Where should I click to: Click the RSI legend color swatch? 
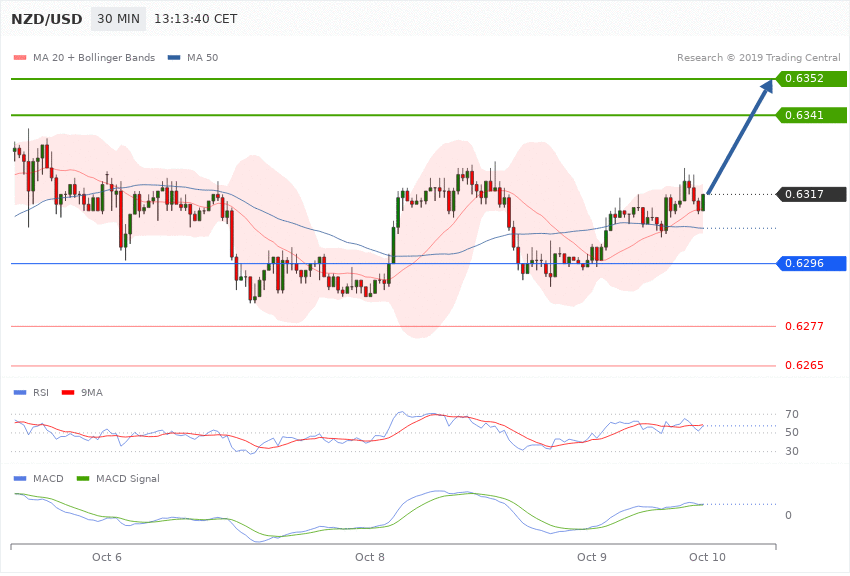coord(20,392)
